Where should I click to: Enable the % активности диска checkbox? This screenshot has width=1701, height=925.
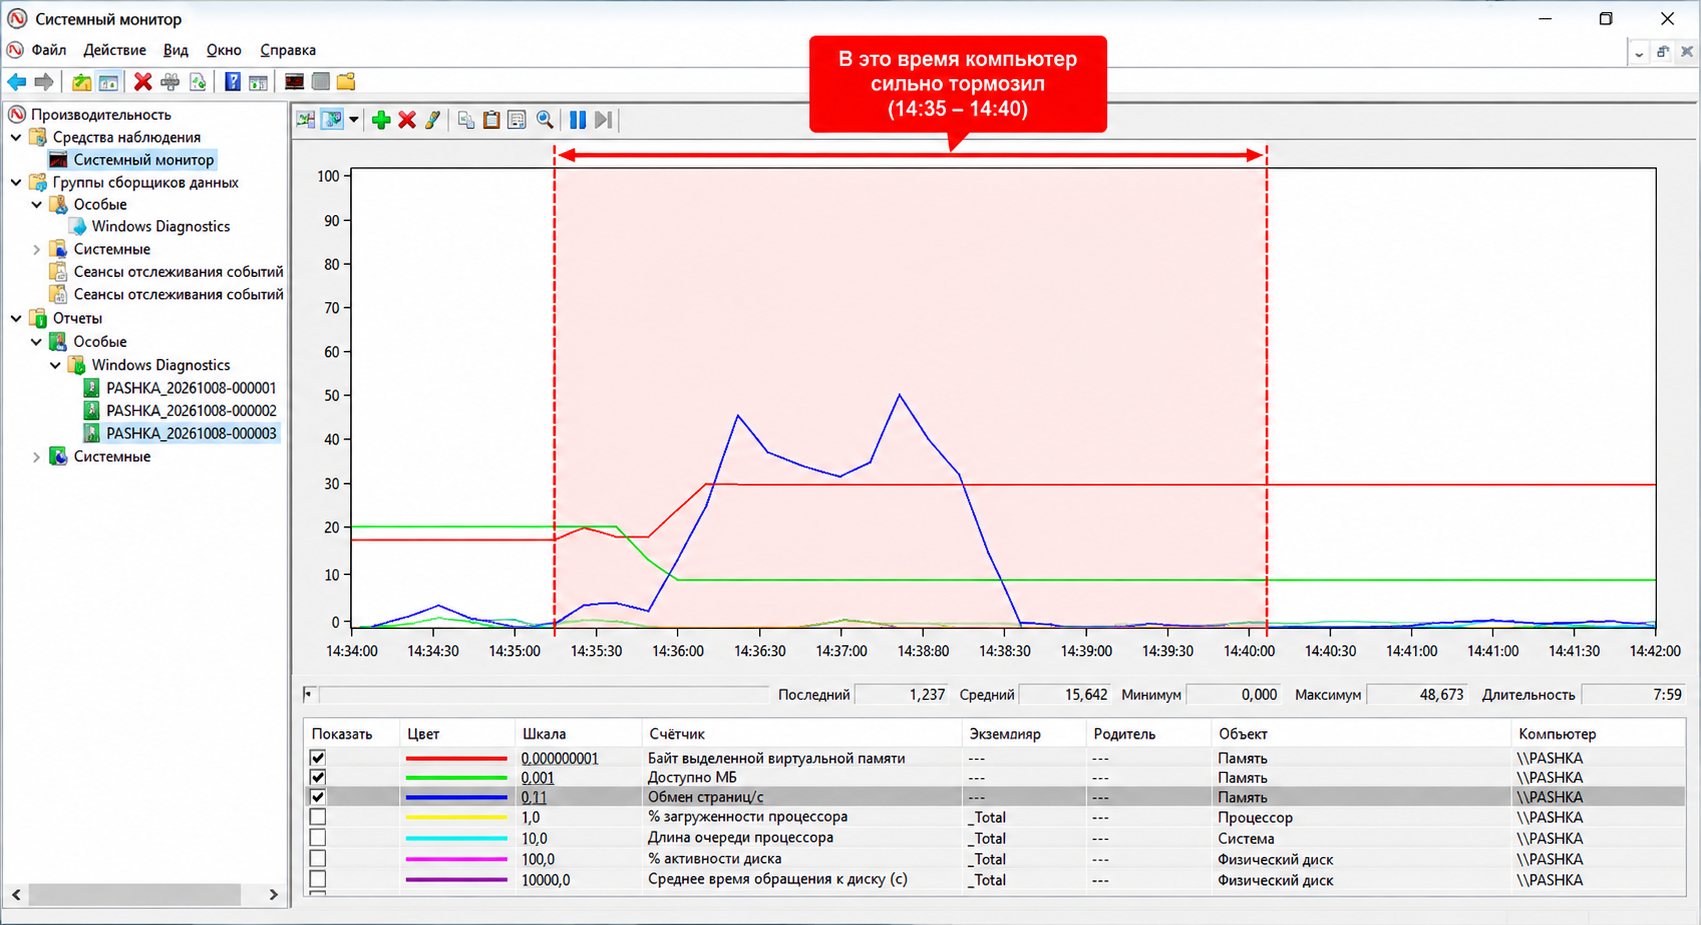point(318,859)
